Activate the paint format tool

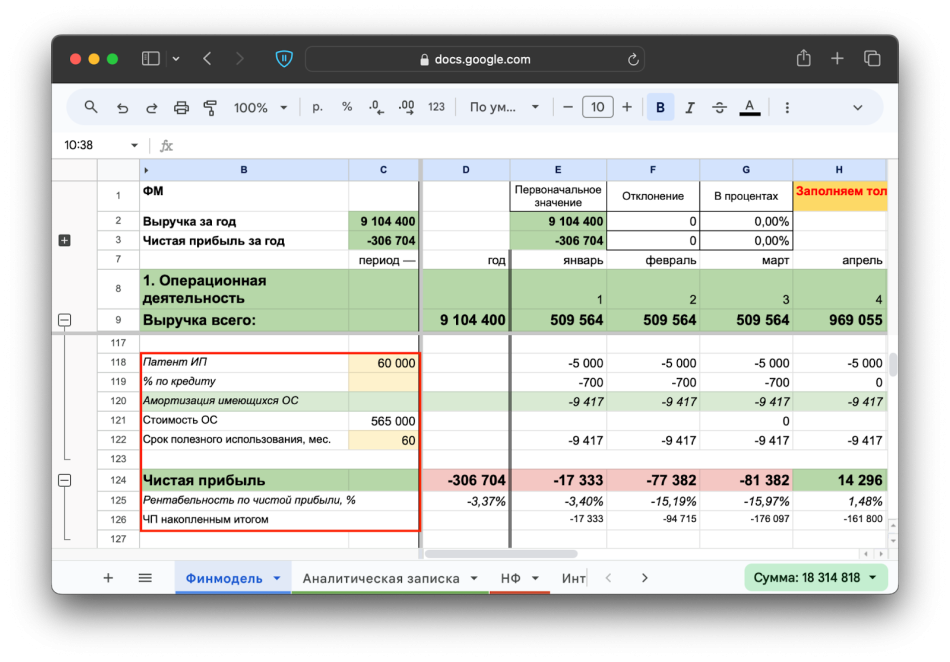[x=210, y=107]
